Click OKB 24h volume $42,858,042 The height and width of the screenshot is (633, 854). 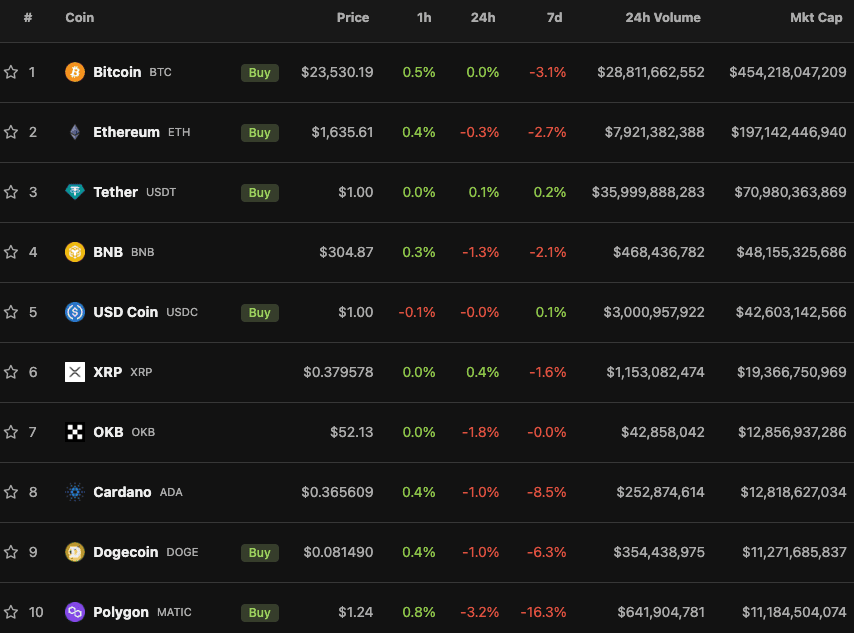pyautogui.click(x=663, y=432)
